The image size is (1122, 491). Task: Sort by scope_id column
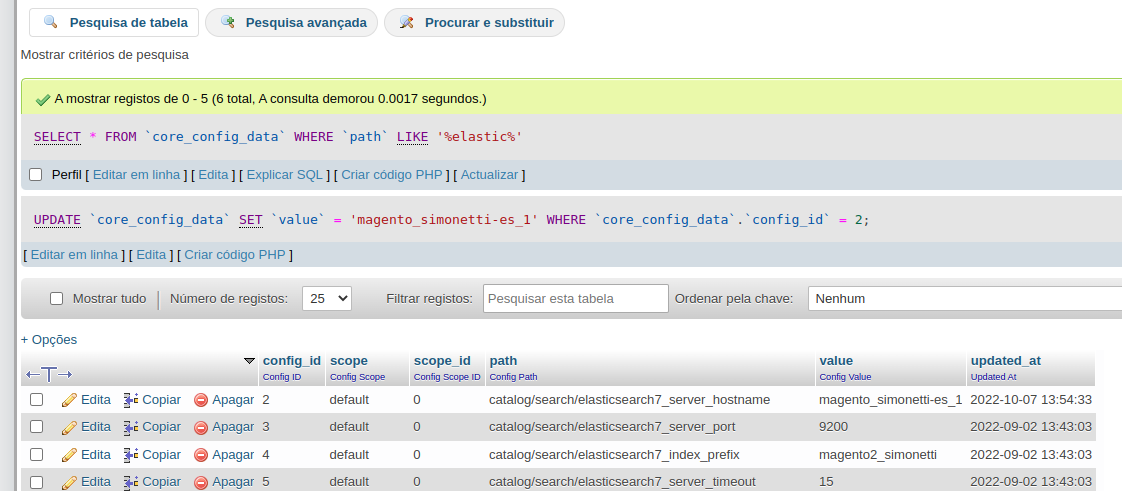[x=442, y=361]
